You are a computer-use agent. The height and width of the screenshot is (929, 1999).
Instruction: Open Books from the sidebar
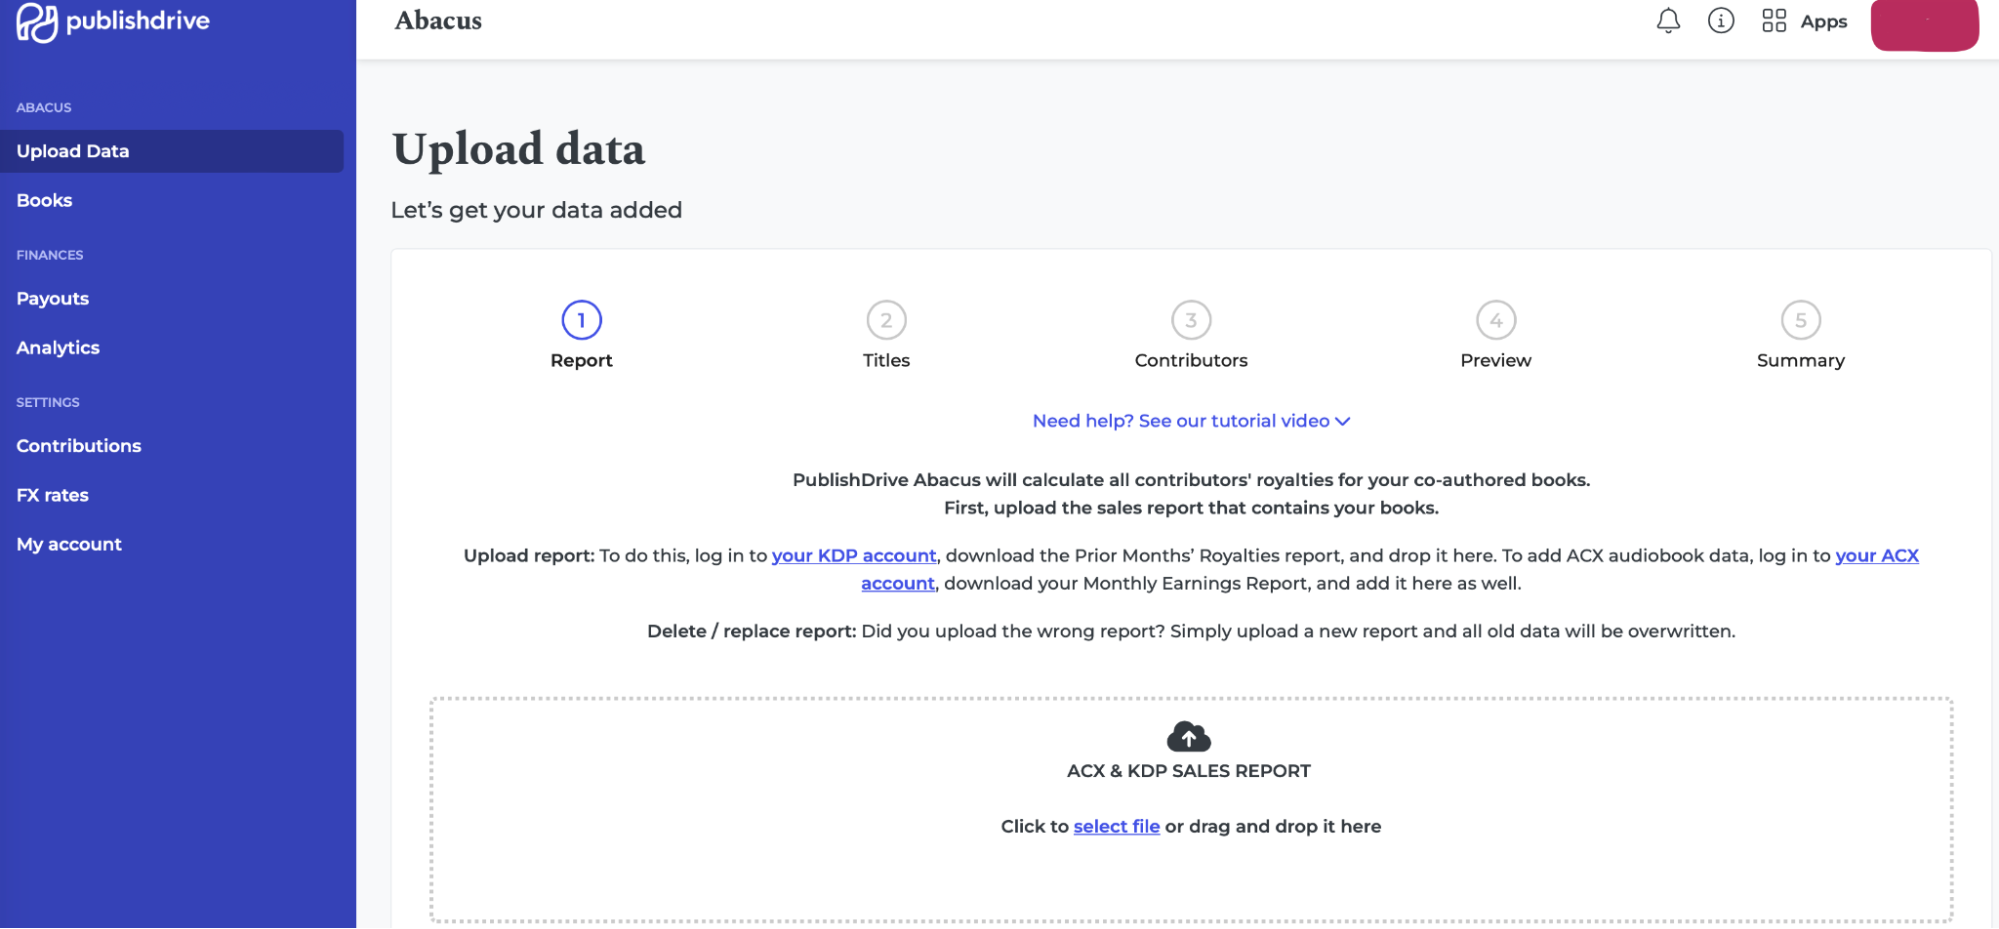click(x=43, y=200)
